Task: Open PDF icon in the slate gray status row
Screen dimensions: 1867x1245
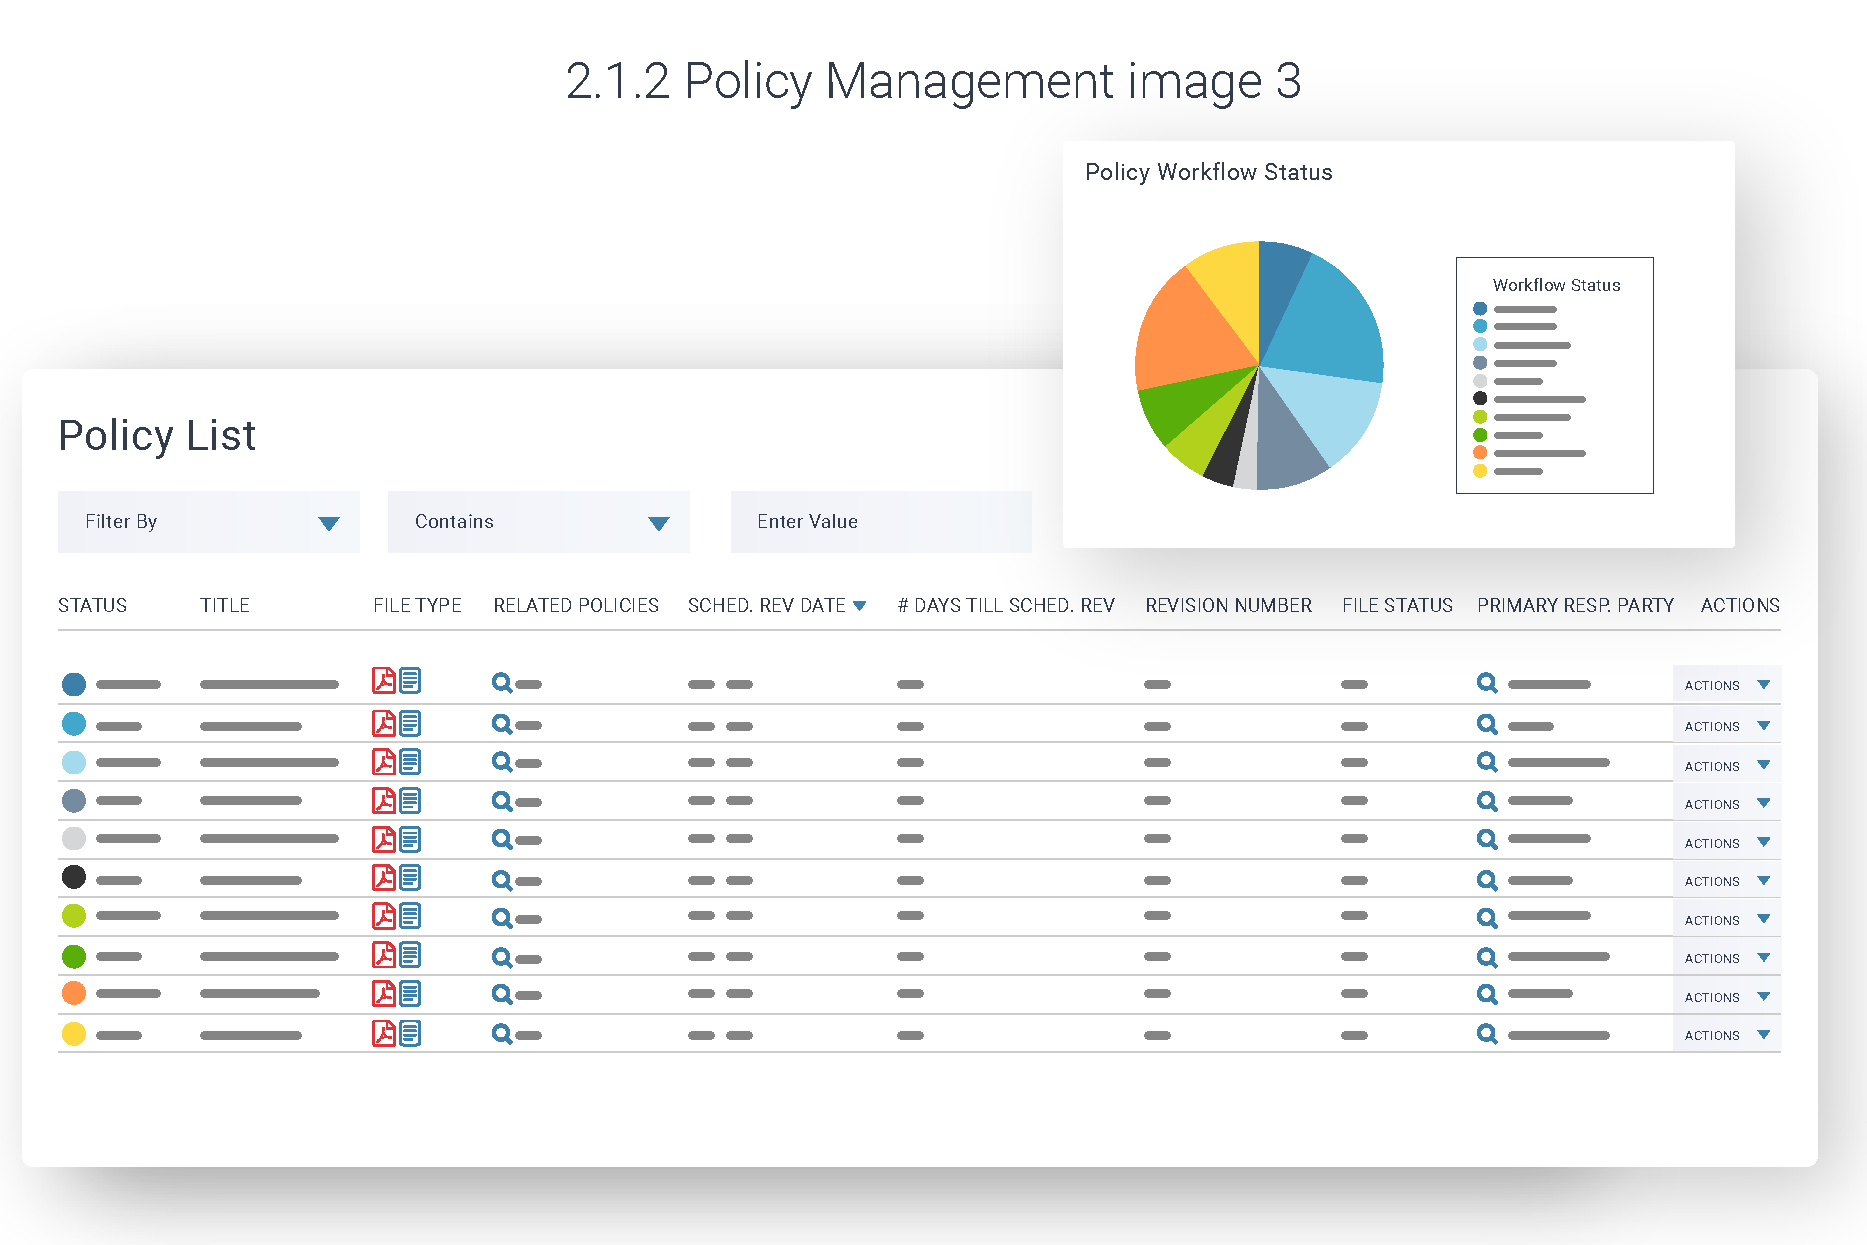Action: pos(384,801)
